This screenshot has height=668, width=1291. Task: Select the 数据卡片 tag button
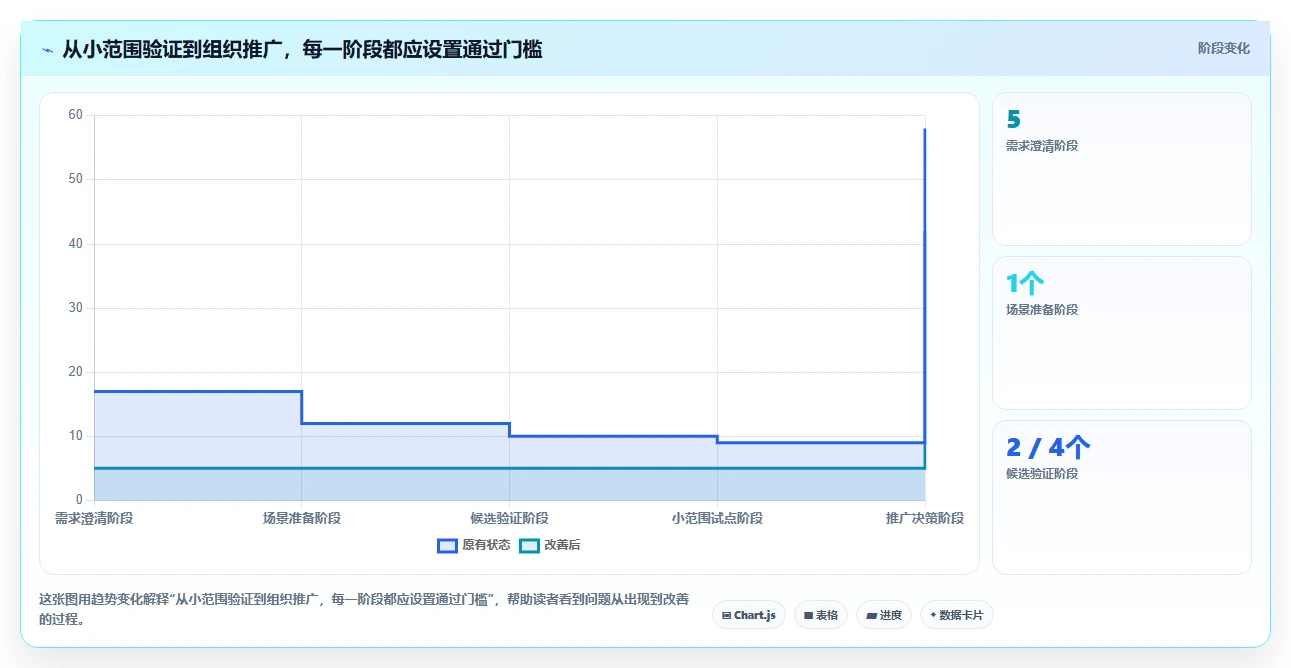957,615
